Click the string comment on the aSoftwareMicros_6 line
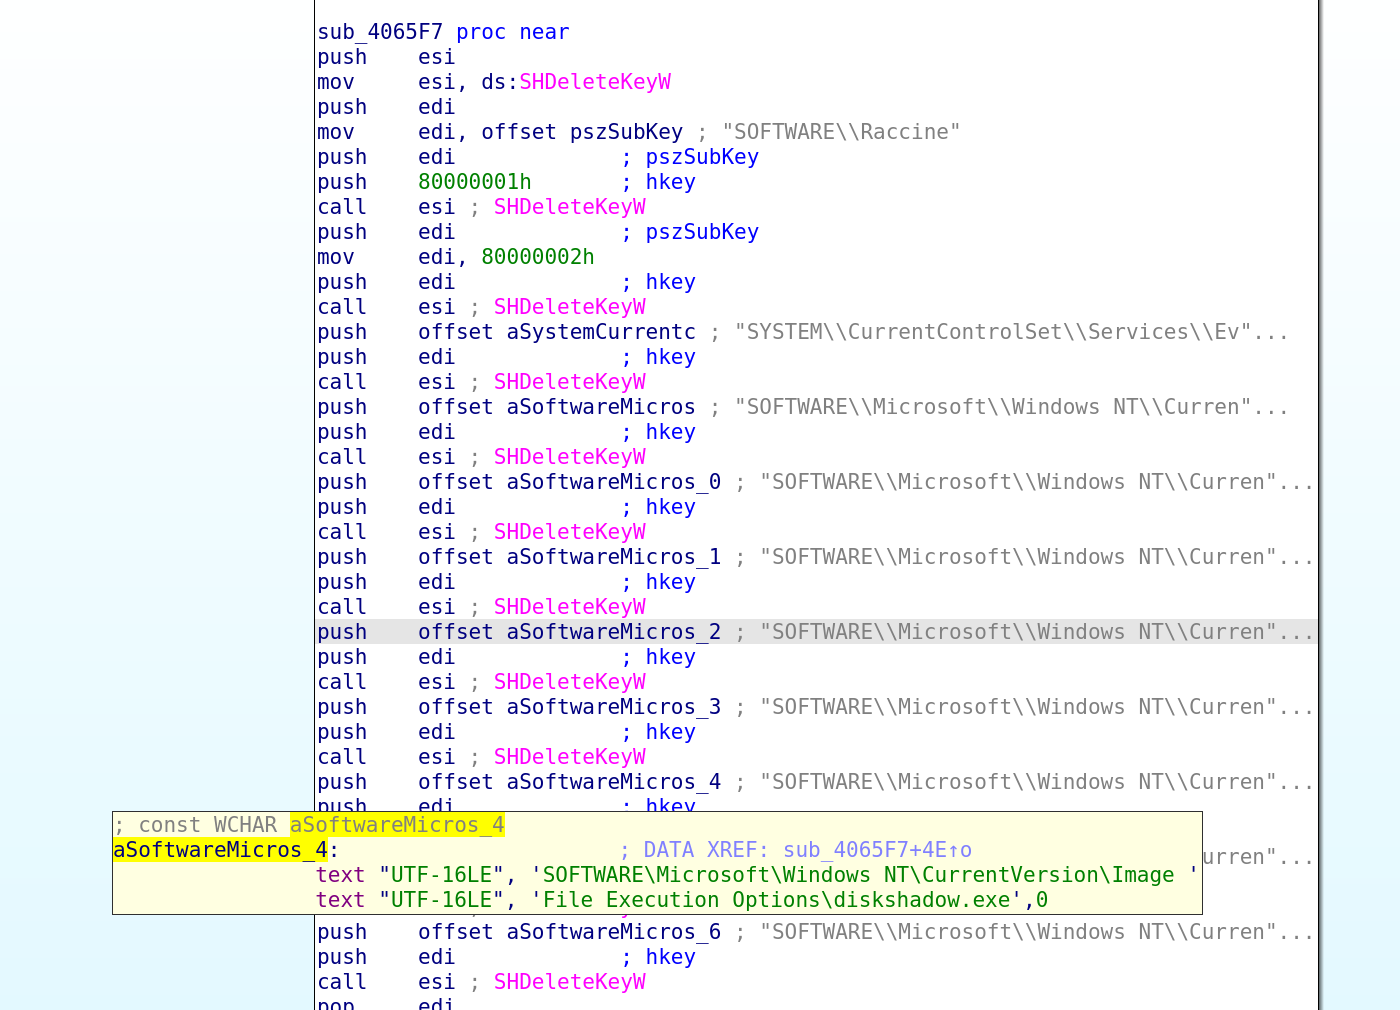This screenshot has width=1400, height=1010. click(x=1037, y=932)
